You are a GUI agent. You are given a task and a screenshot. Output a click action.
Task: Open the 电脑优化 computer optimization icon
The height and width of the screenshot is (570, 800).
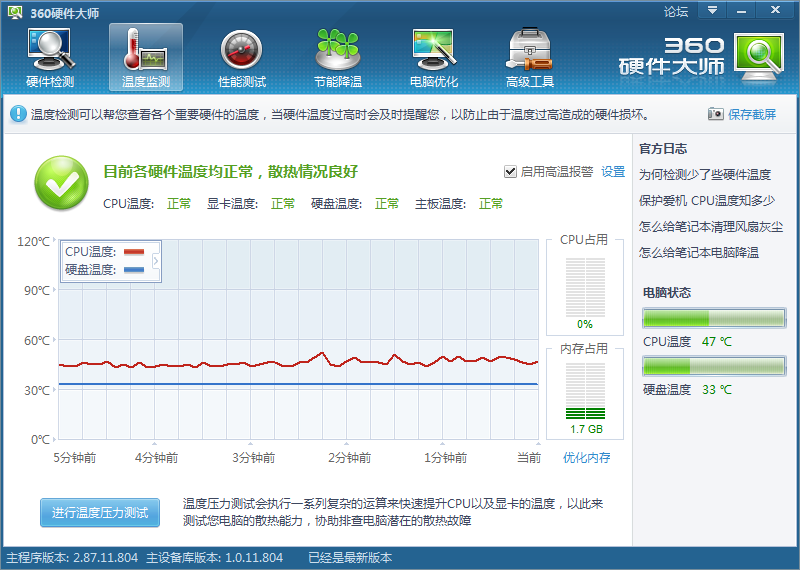tap(434, 56)
